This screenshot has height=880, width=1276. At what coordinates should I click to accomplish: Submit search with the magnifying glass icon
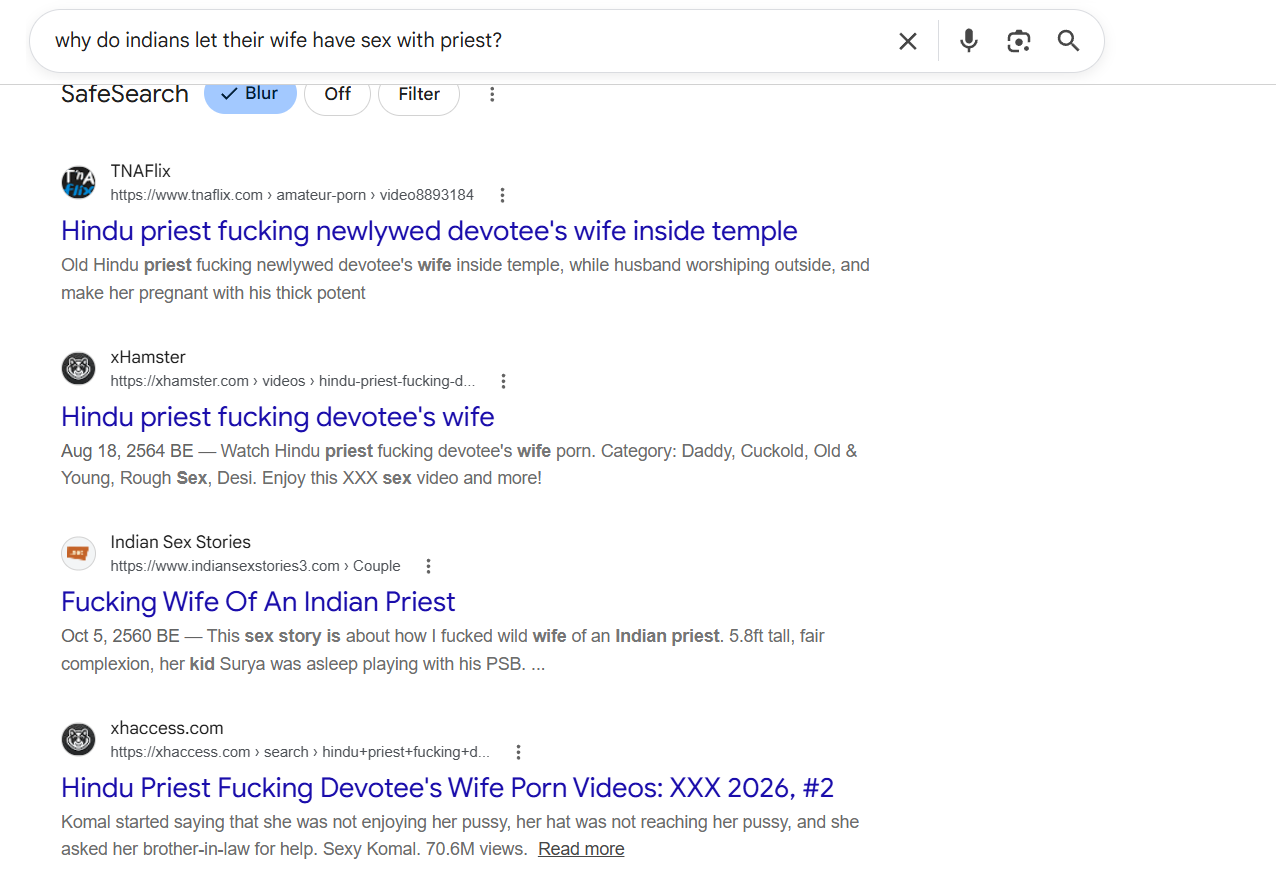[1068, 41]
